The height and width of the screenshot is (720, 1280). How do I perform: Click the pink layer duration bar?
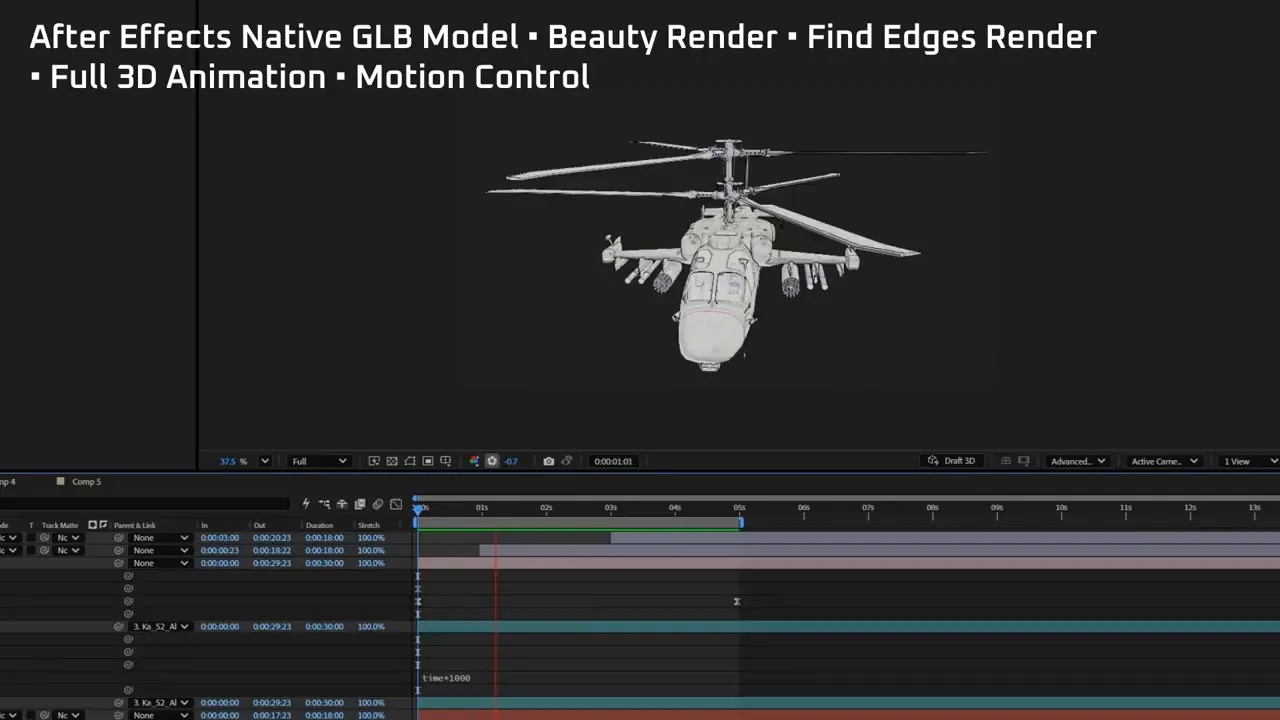pyautogui.click(x=848, y=563)
